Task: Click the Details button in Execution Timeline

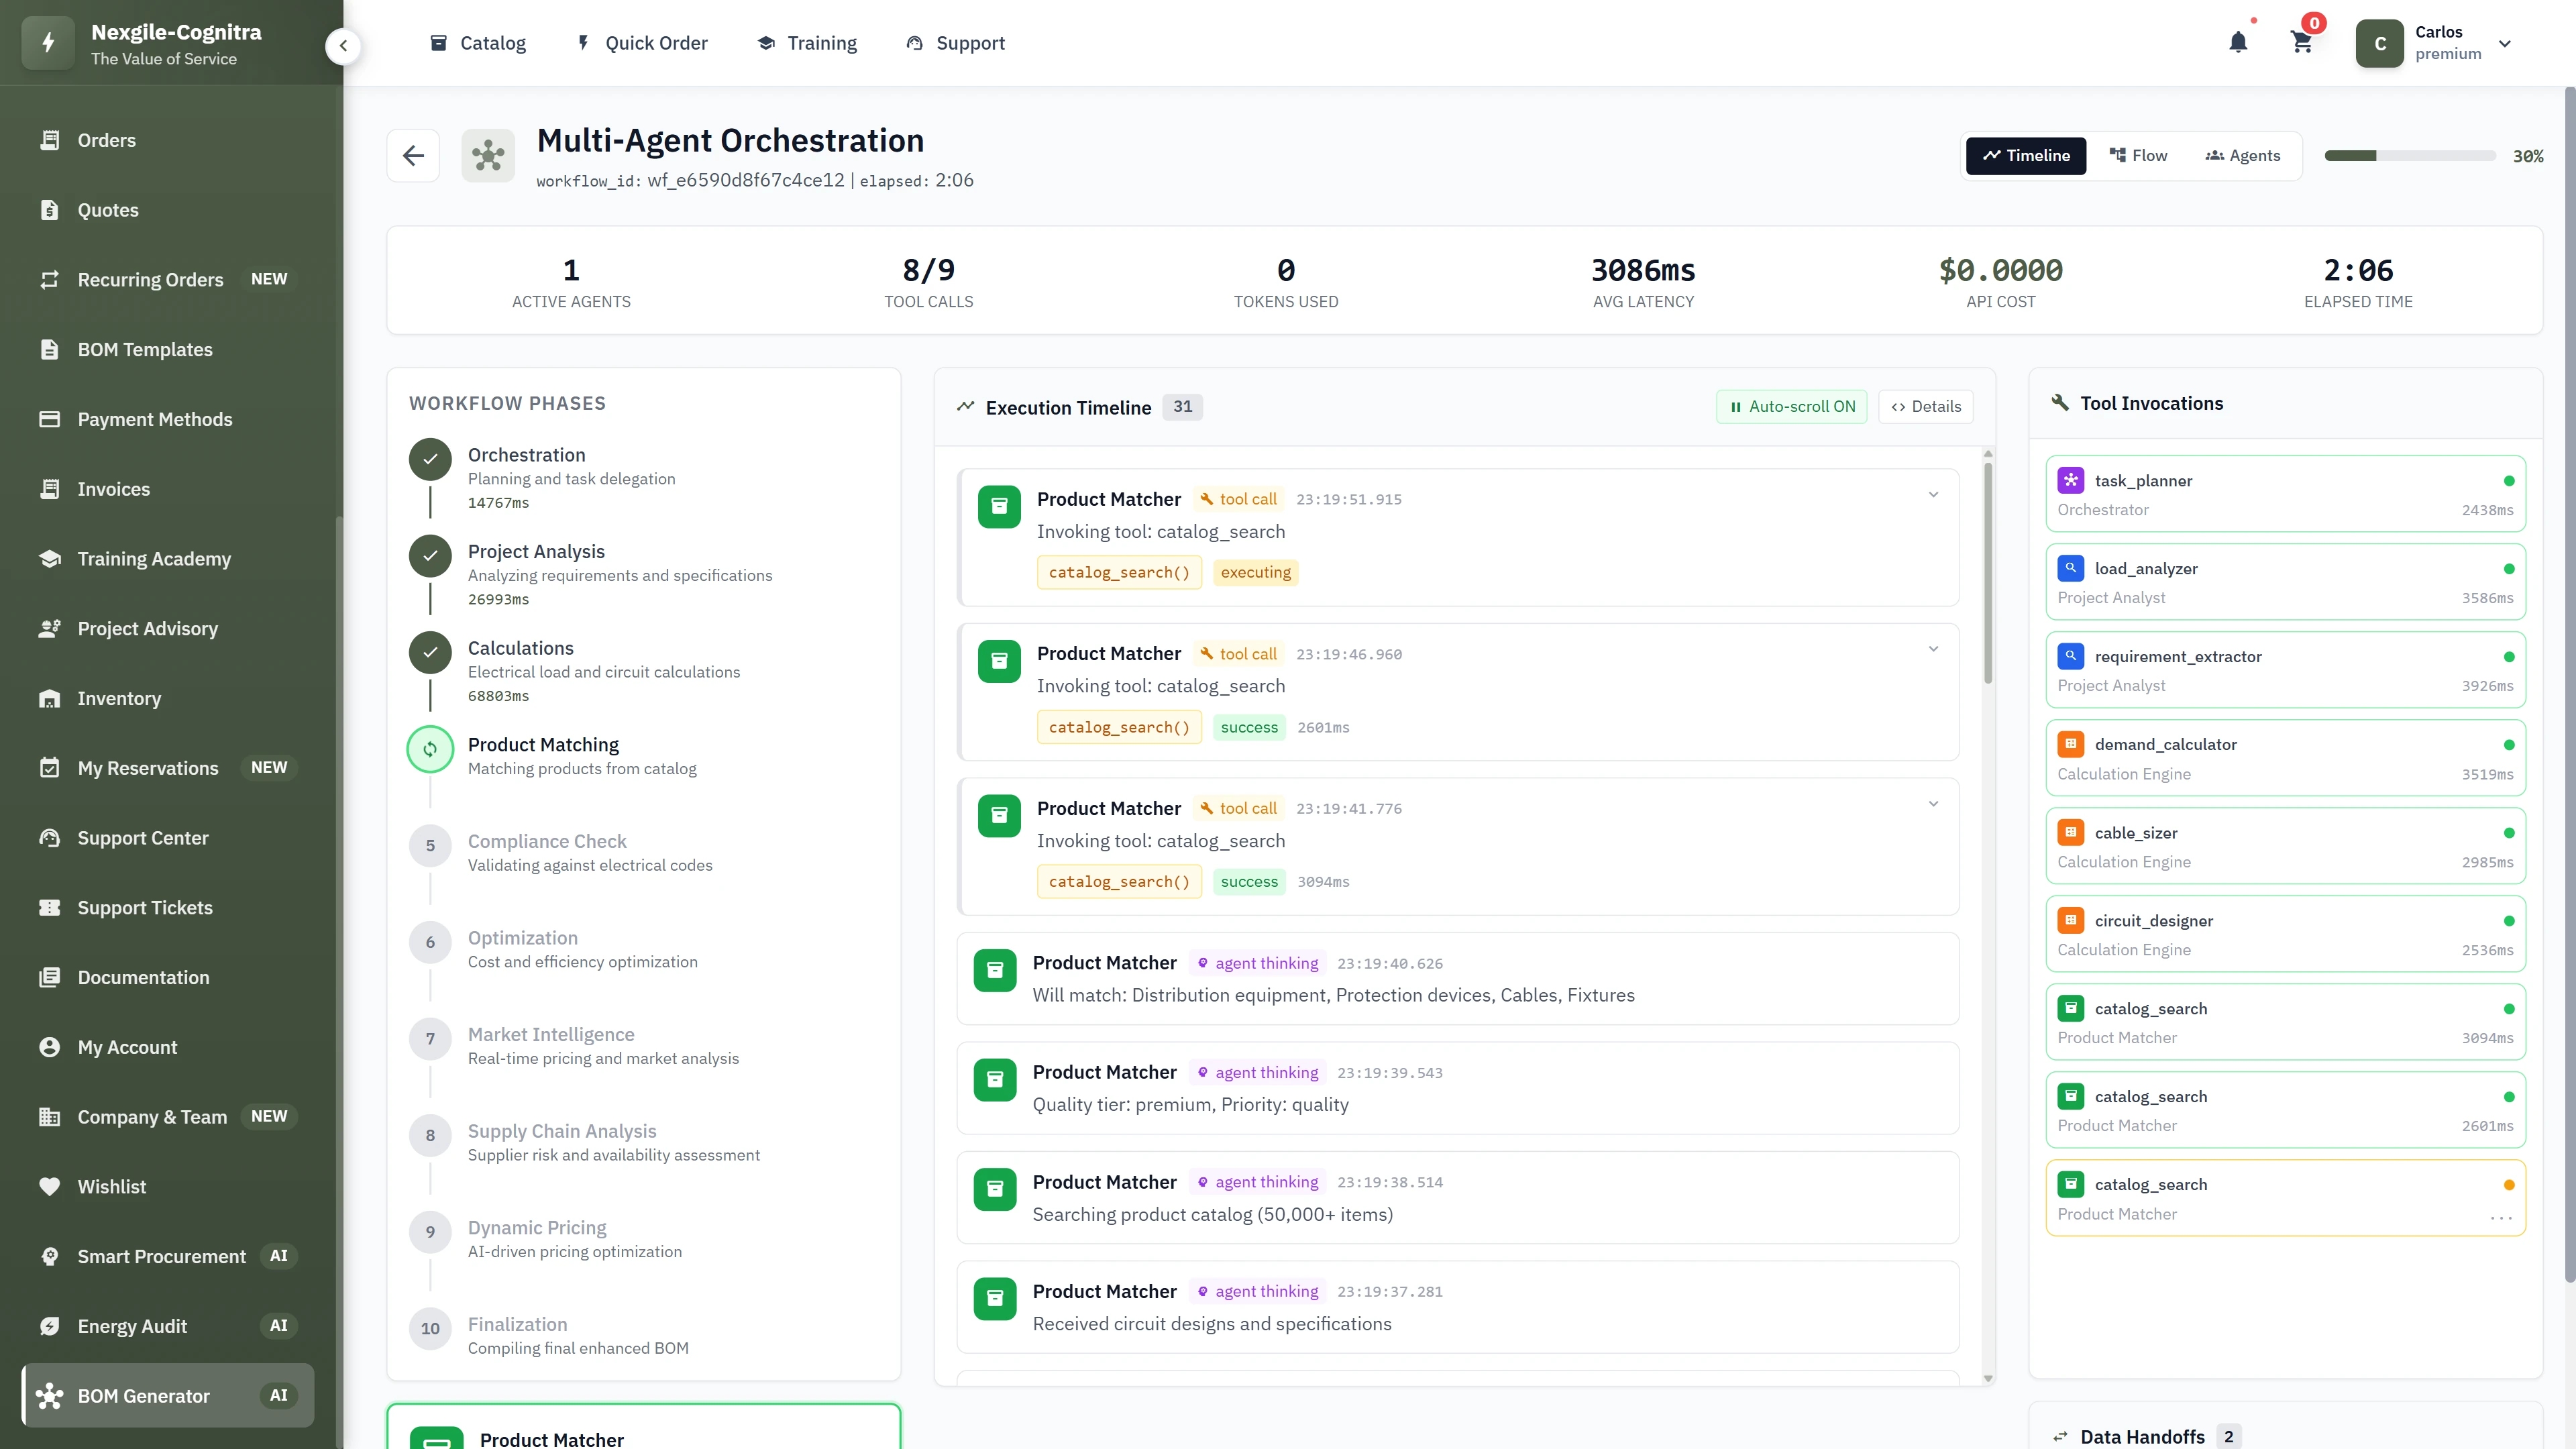Action: [1925, 406]
